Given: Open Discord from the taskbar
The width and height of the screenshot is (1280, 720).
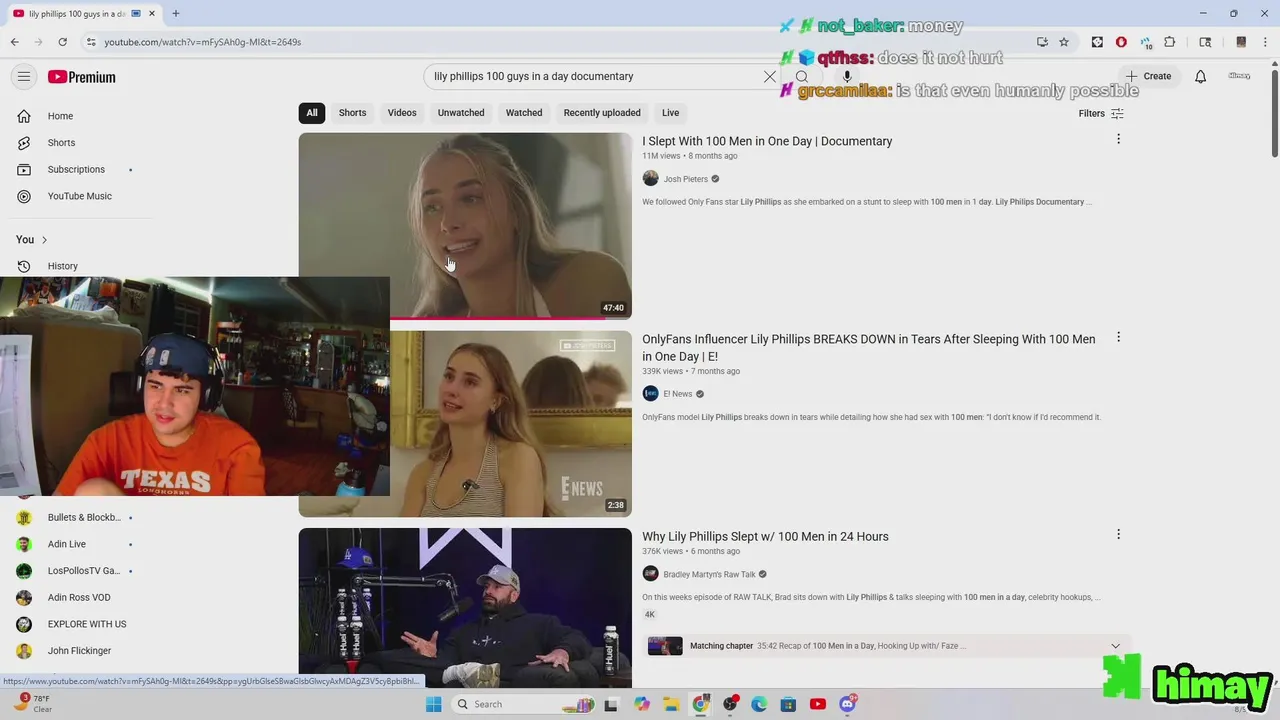Looking at the screenshot, I should coord(848,704).
